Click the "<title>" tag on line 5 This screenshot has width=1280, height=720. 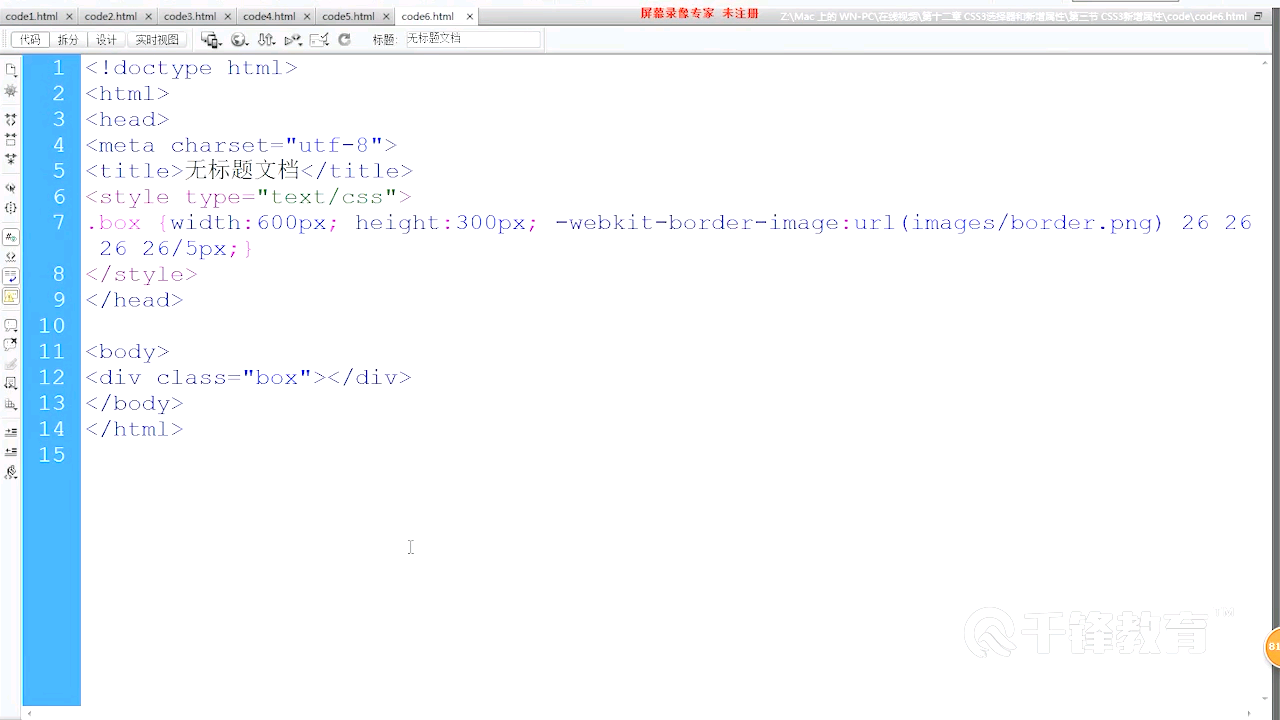click(135, 171)
